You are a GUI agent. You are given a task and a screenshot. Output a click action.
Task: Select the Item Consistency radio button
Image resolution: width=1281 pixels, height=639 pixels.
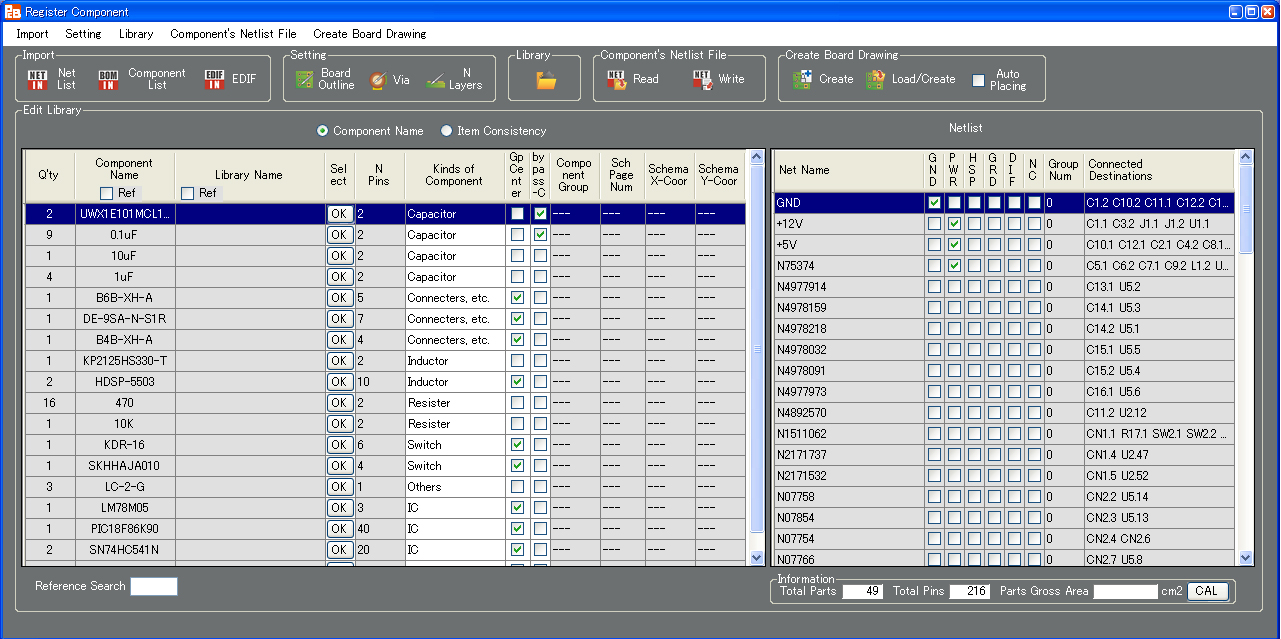pyautogui.click(x=447, y=131)
